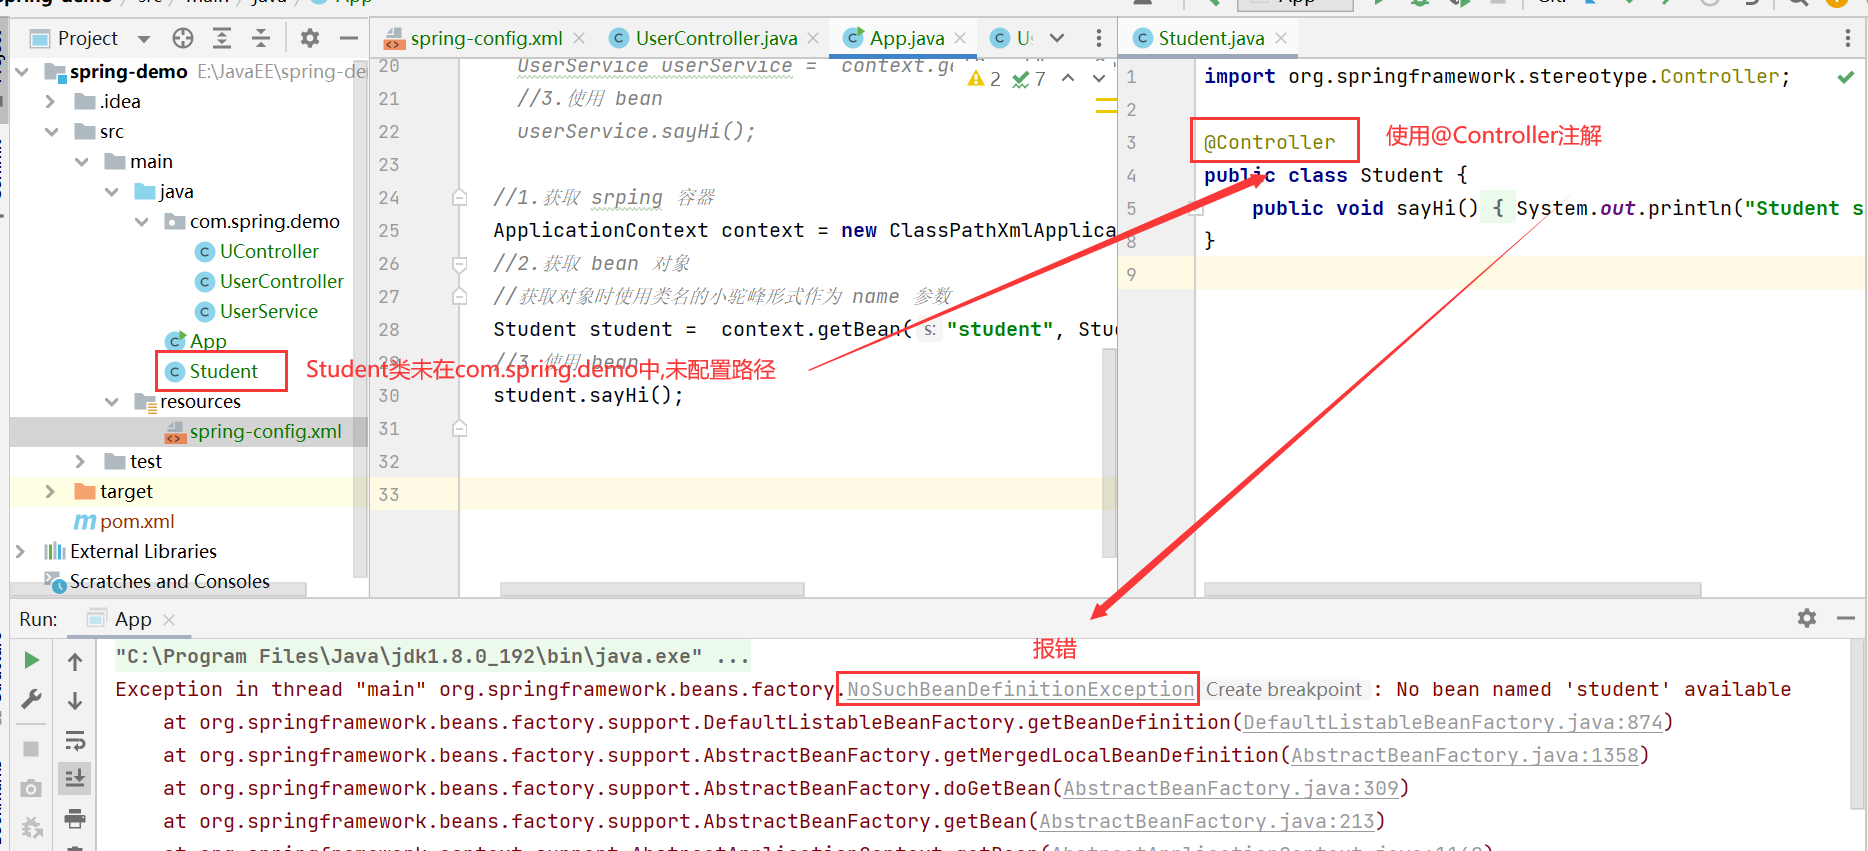Close the Student.java tab

point(1280,38)
